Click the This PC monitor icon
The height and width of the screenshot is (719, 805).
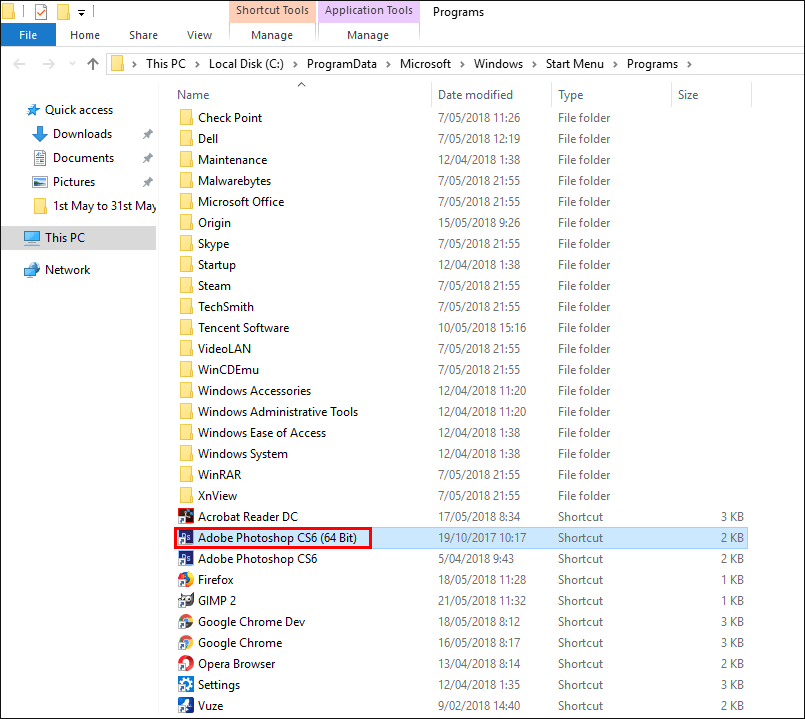pos(32,238)
